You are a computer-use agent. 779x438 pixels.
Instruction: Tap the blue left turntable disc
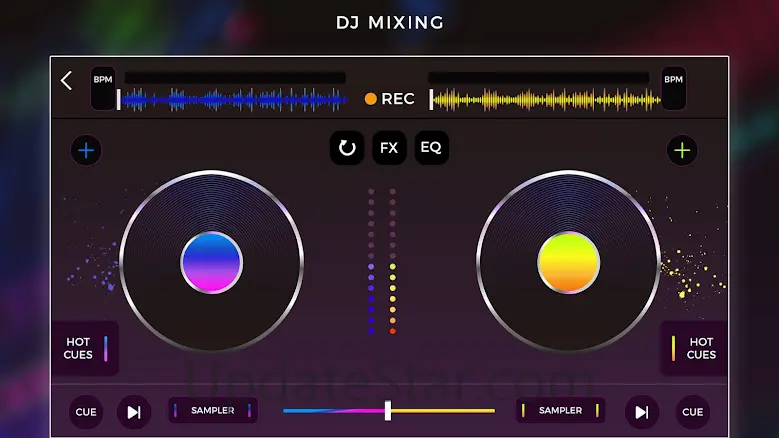(x=211, y=262)
